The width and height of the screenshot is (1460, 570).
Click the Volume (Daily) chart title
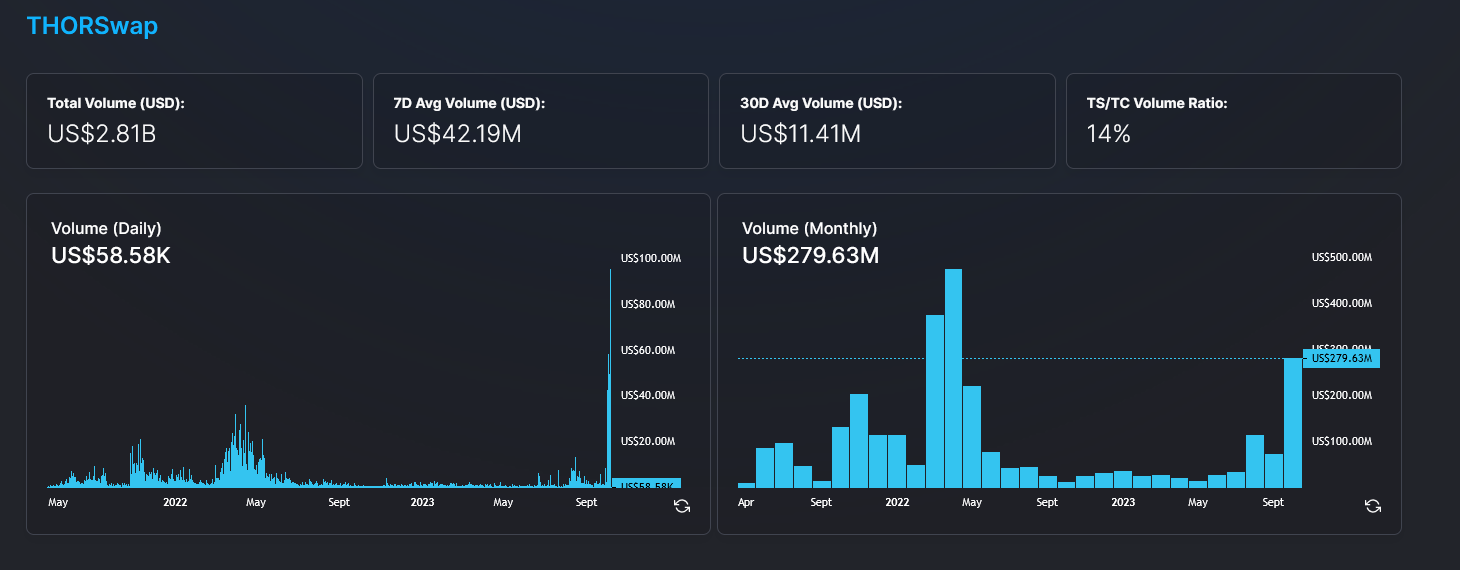(x=106, y=228)
